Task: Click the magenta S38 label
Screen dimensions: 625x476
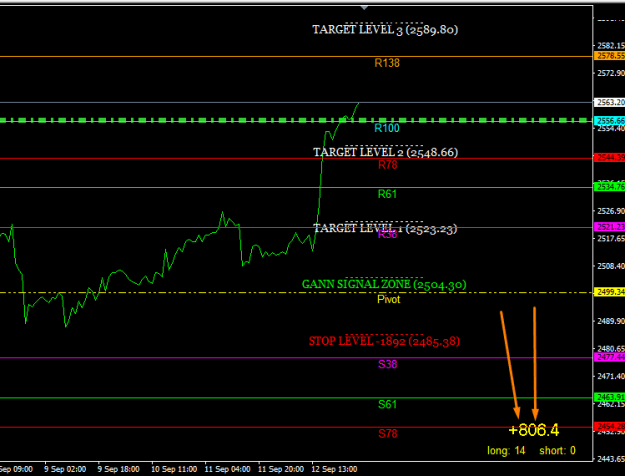Action: click(387, 364)
